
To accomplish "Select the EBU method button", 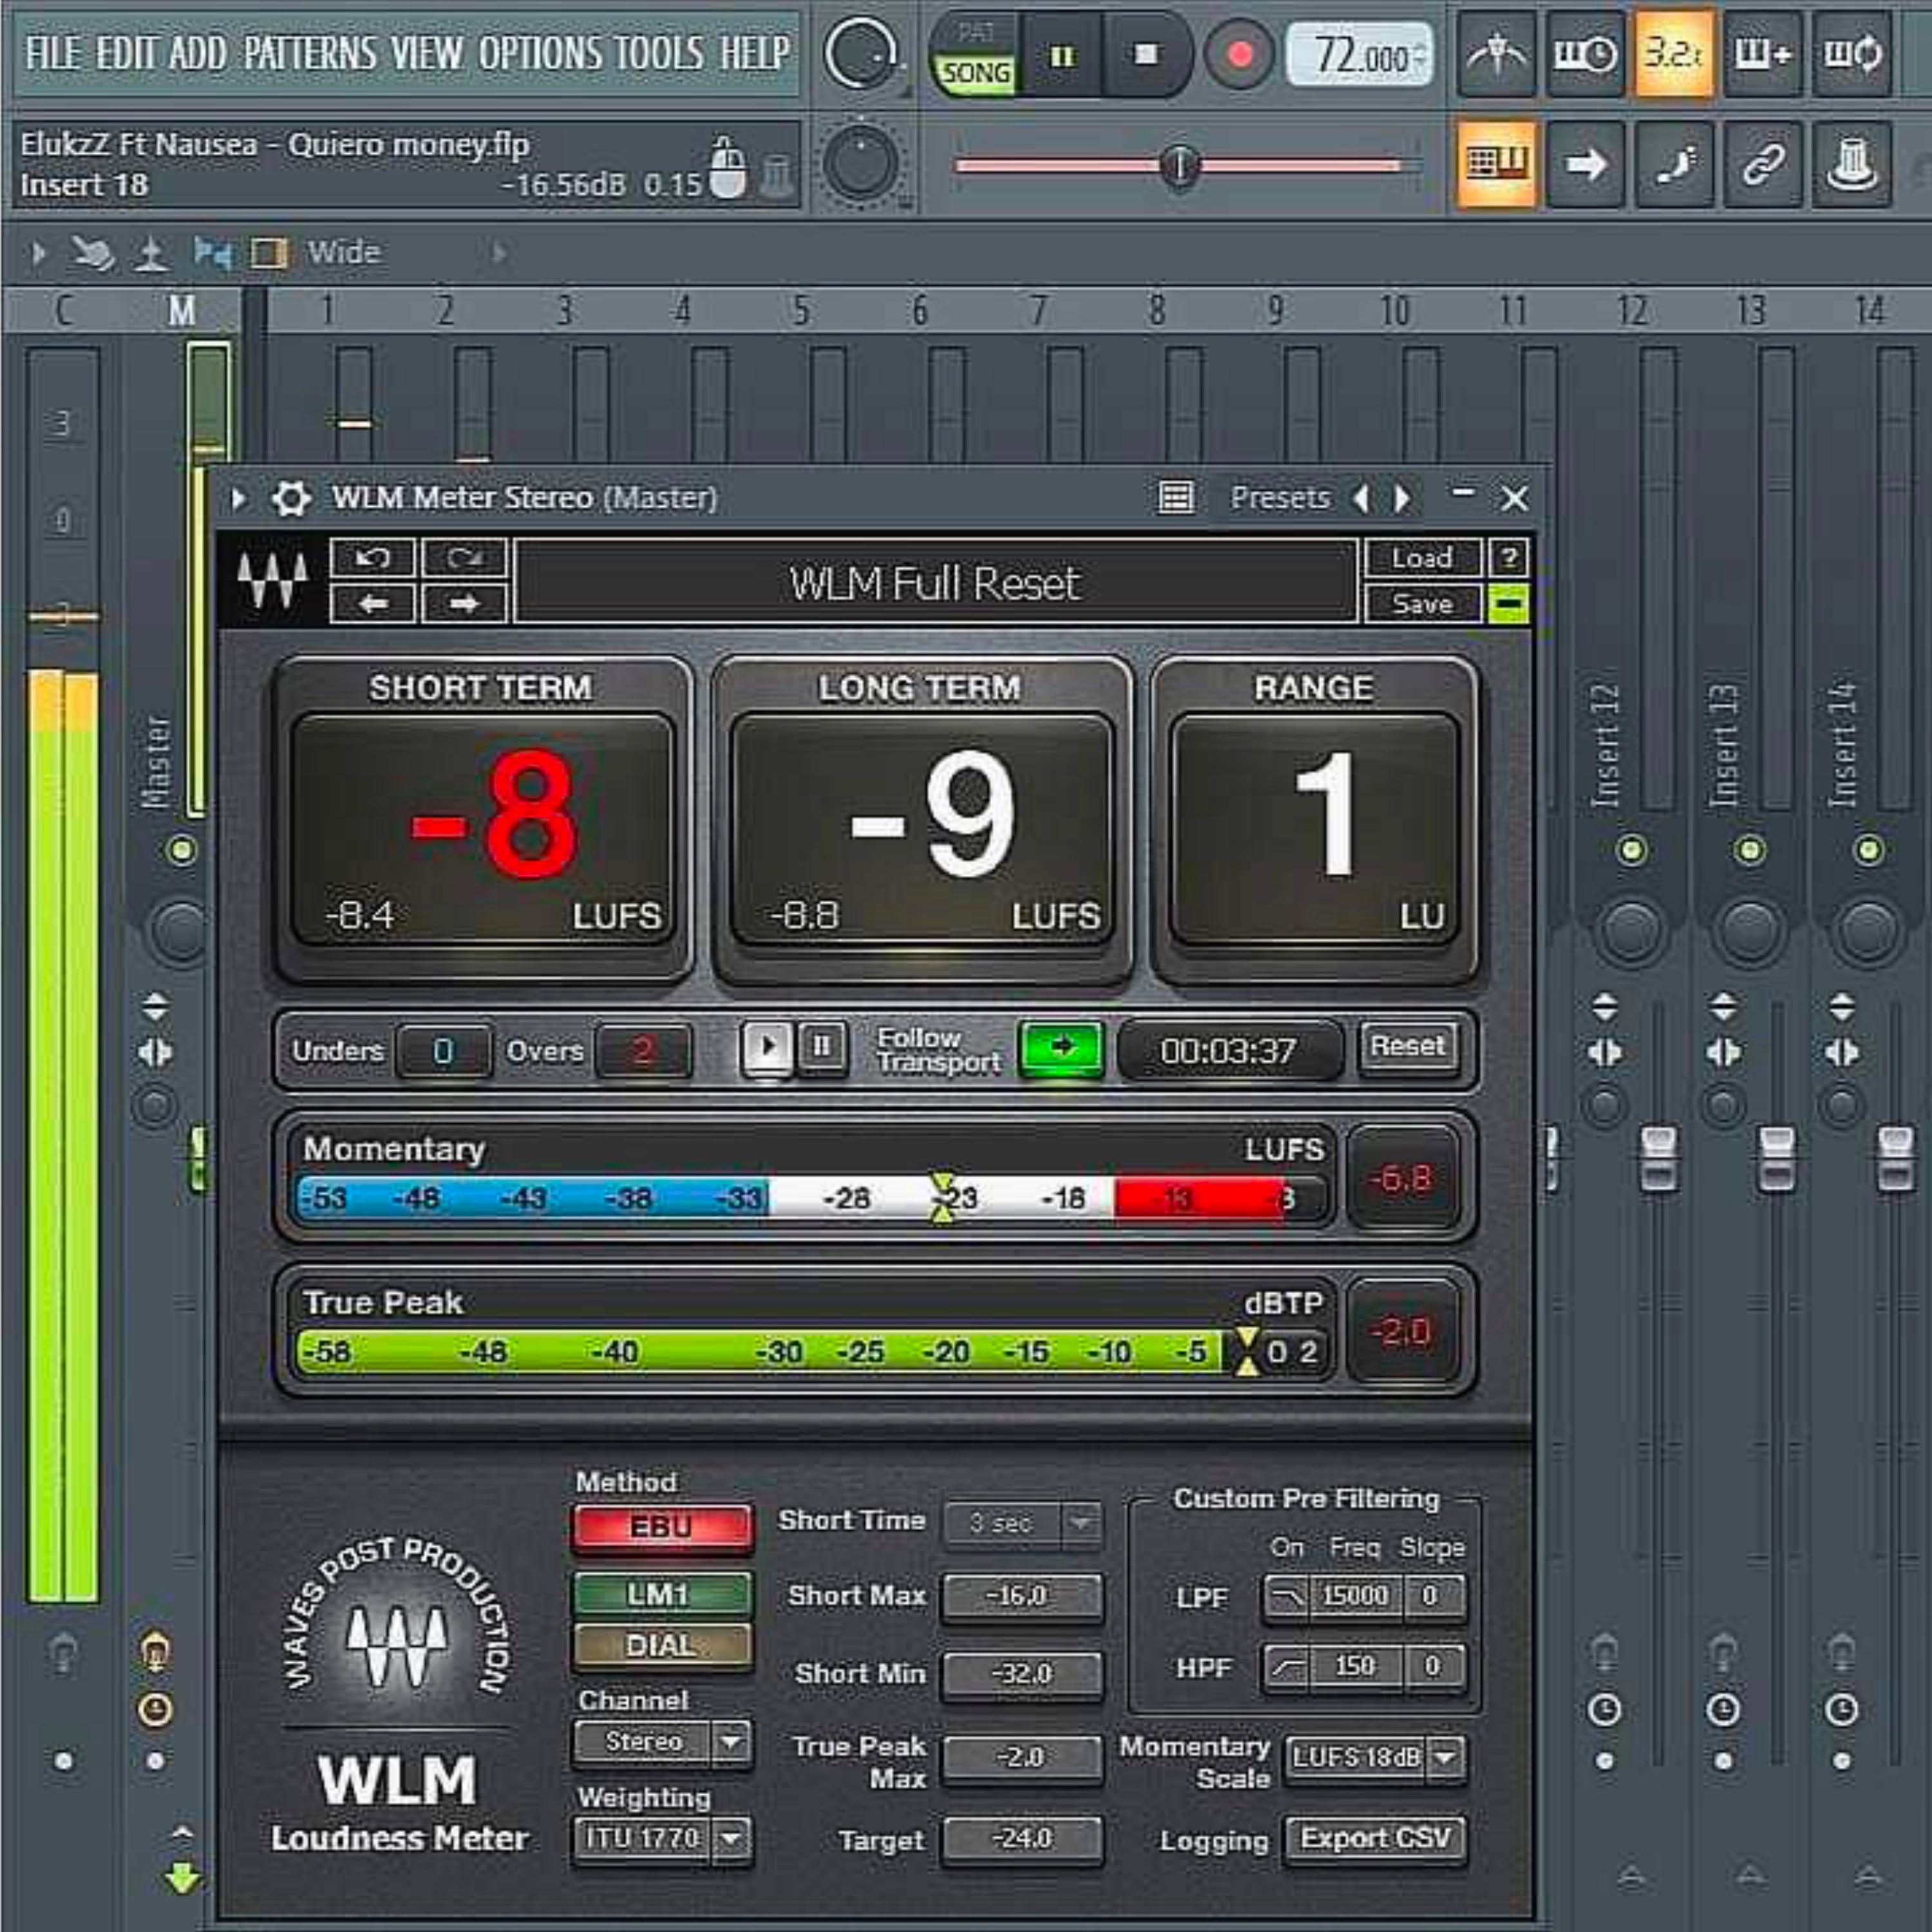I will pyautogui.click(x=661, y=1527).
